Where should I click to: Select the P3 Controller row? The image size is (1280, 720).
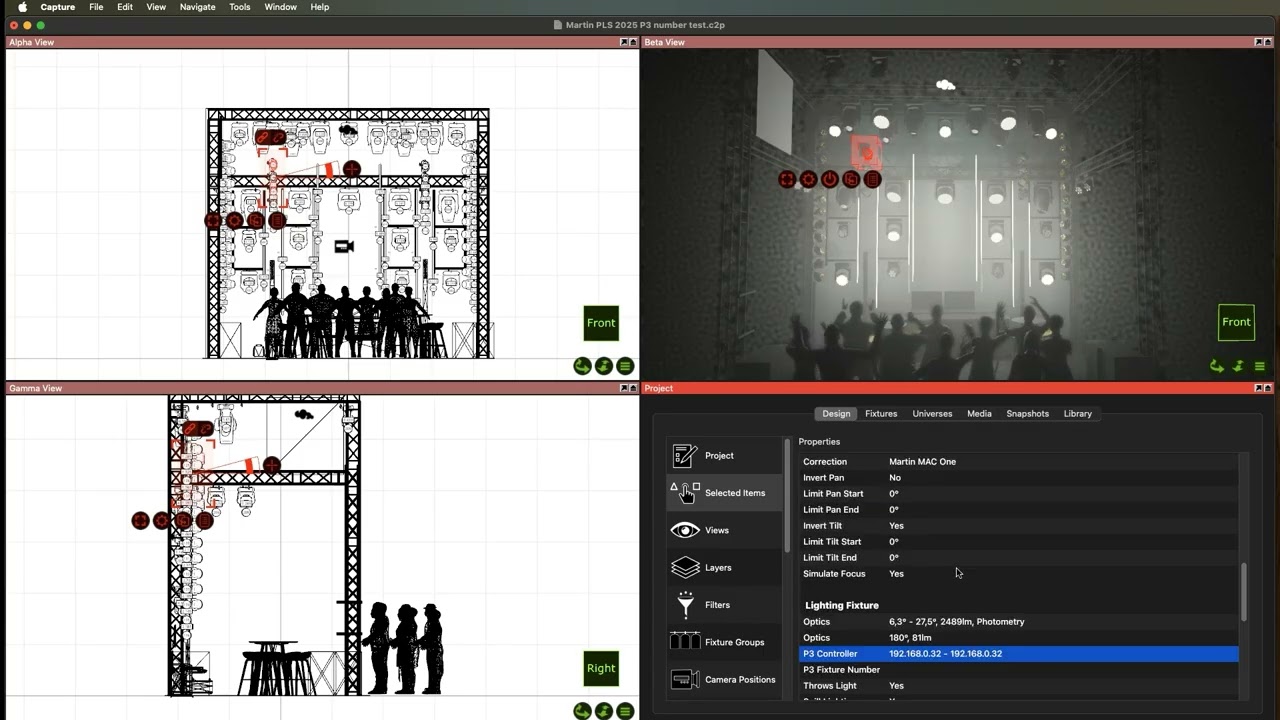tap(1000, 653)
